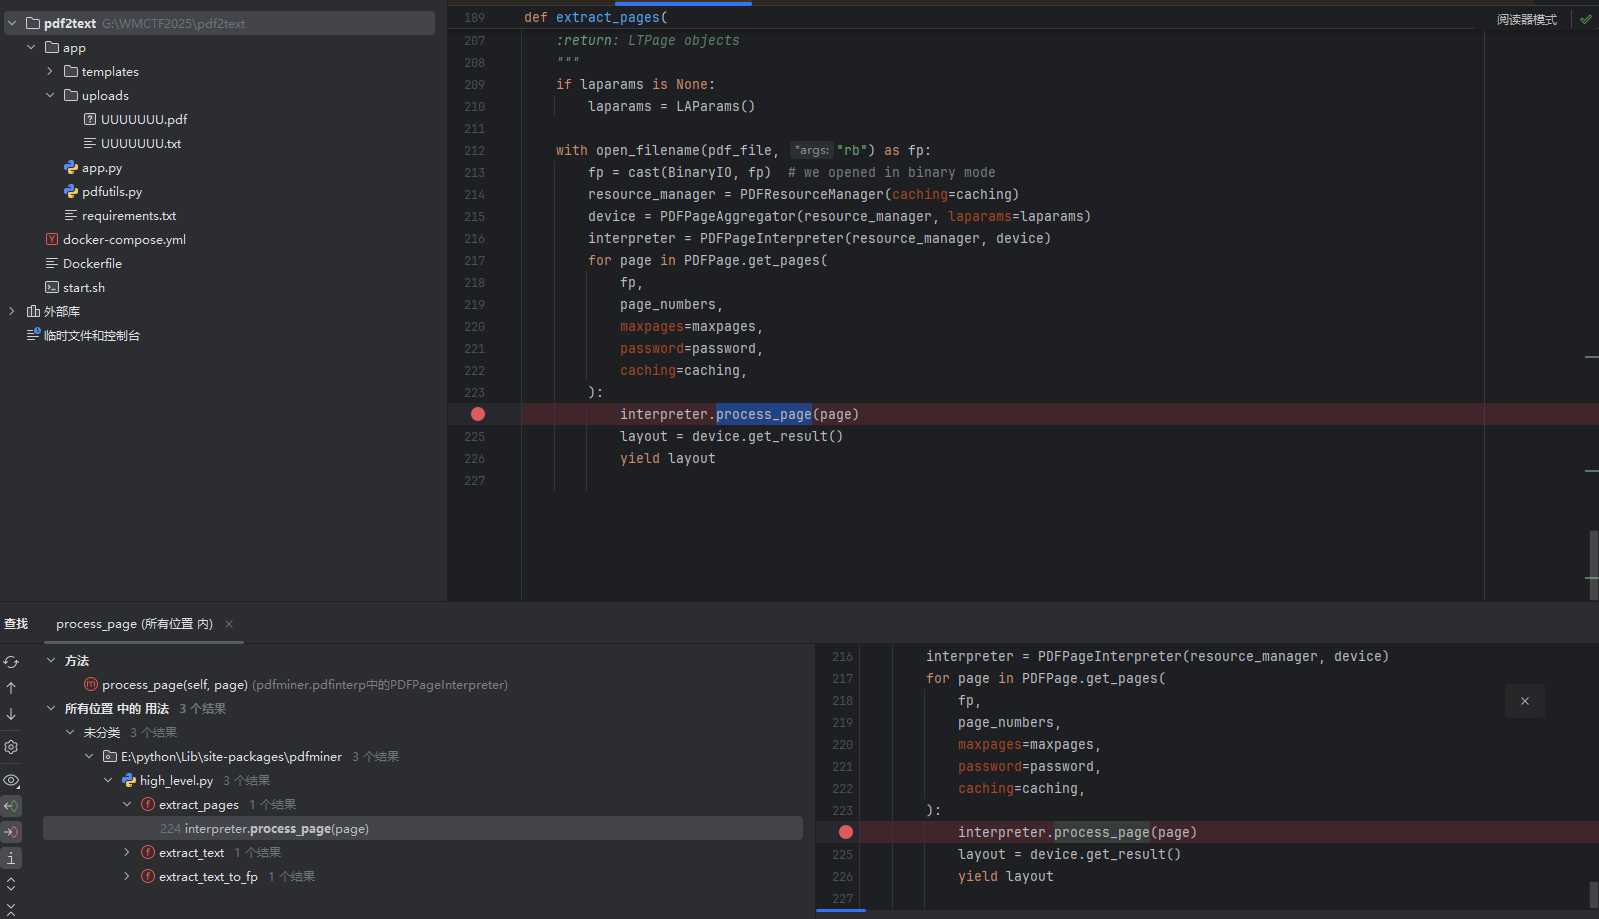
Task: Click process_page highlighted text in editor
Action: coord(764,414)
